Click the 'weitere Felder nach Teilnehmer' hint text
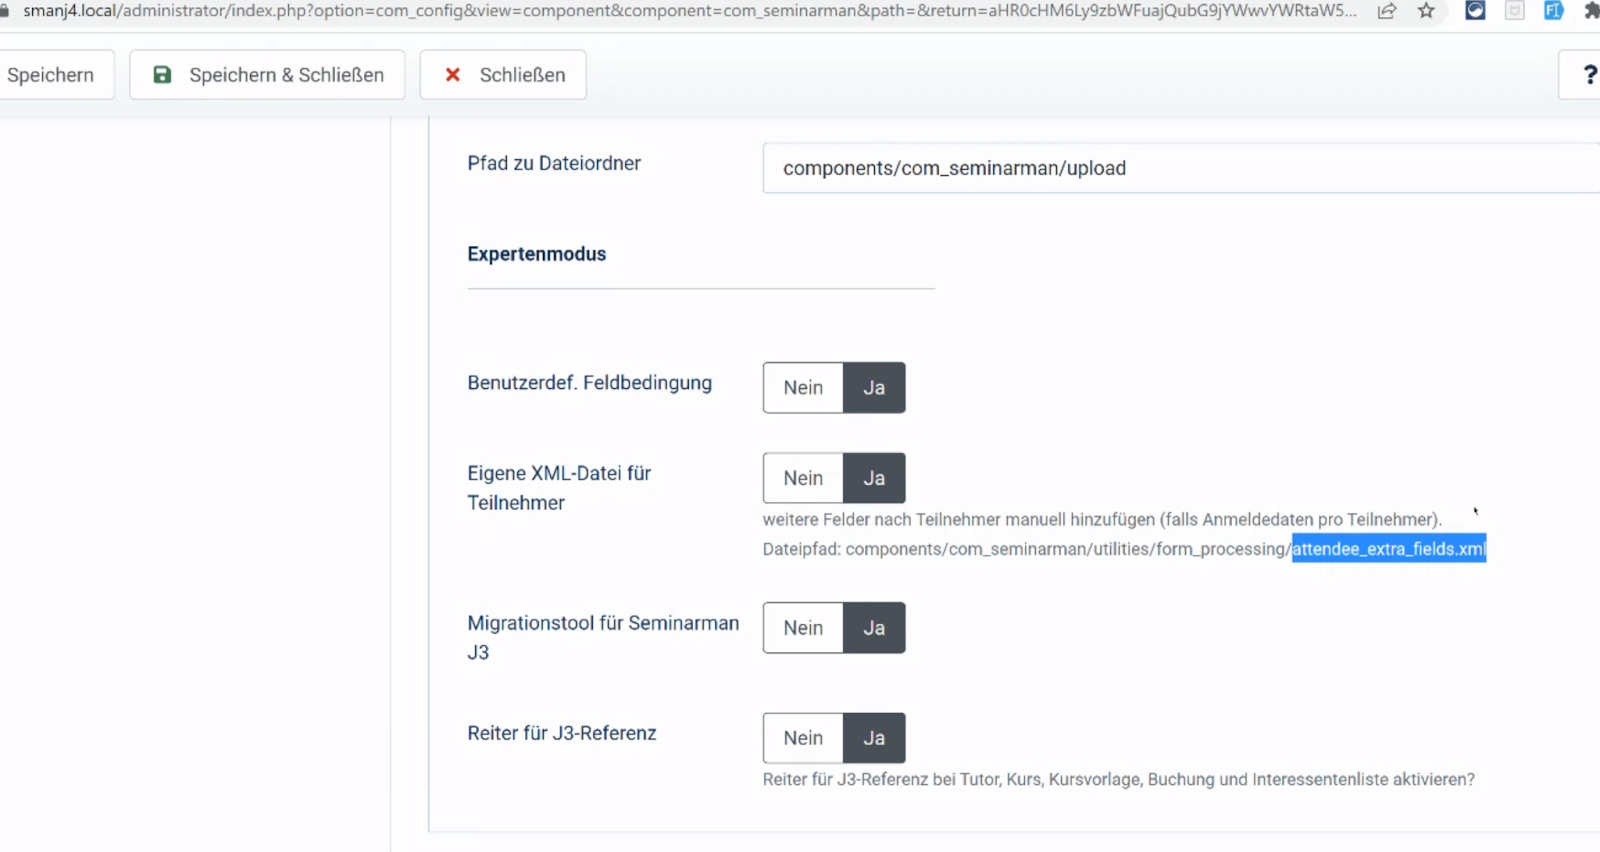The image size is (1600, 852). [x=1102, y=519]
